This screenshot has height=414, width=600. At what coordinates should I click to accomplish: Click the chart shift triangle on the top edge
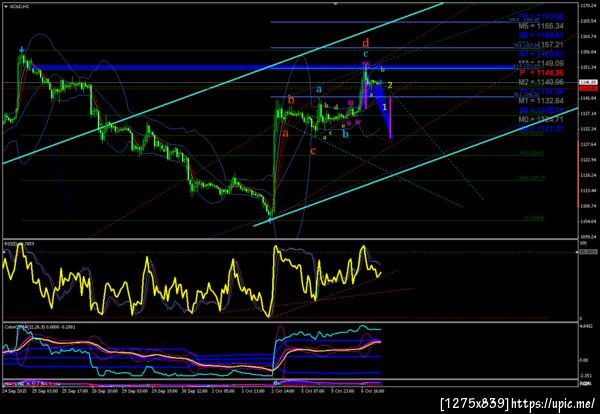[336, 4]
